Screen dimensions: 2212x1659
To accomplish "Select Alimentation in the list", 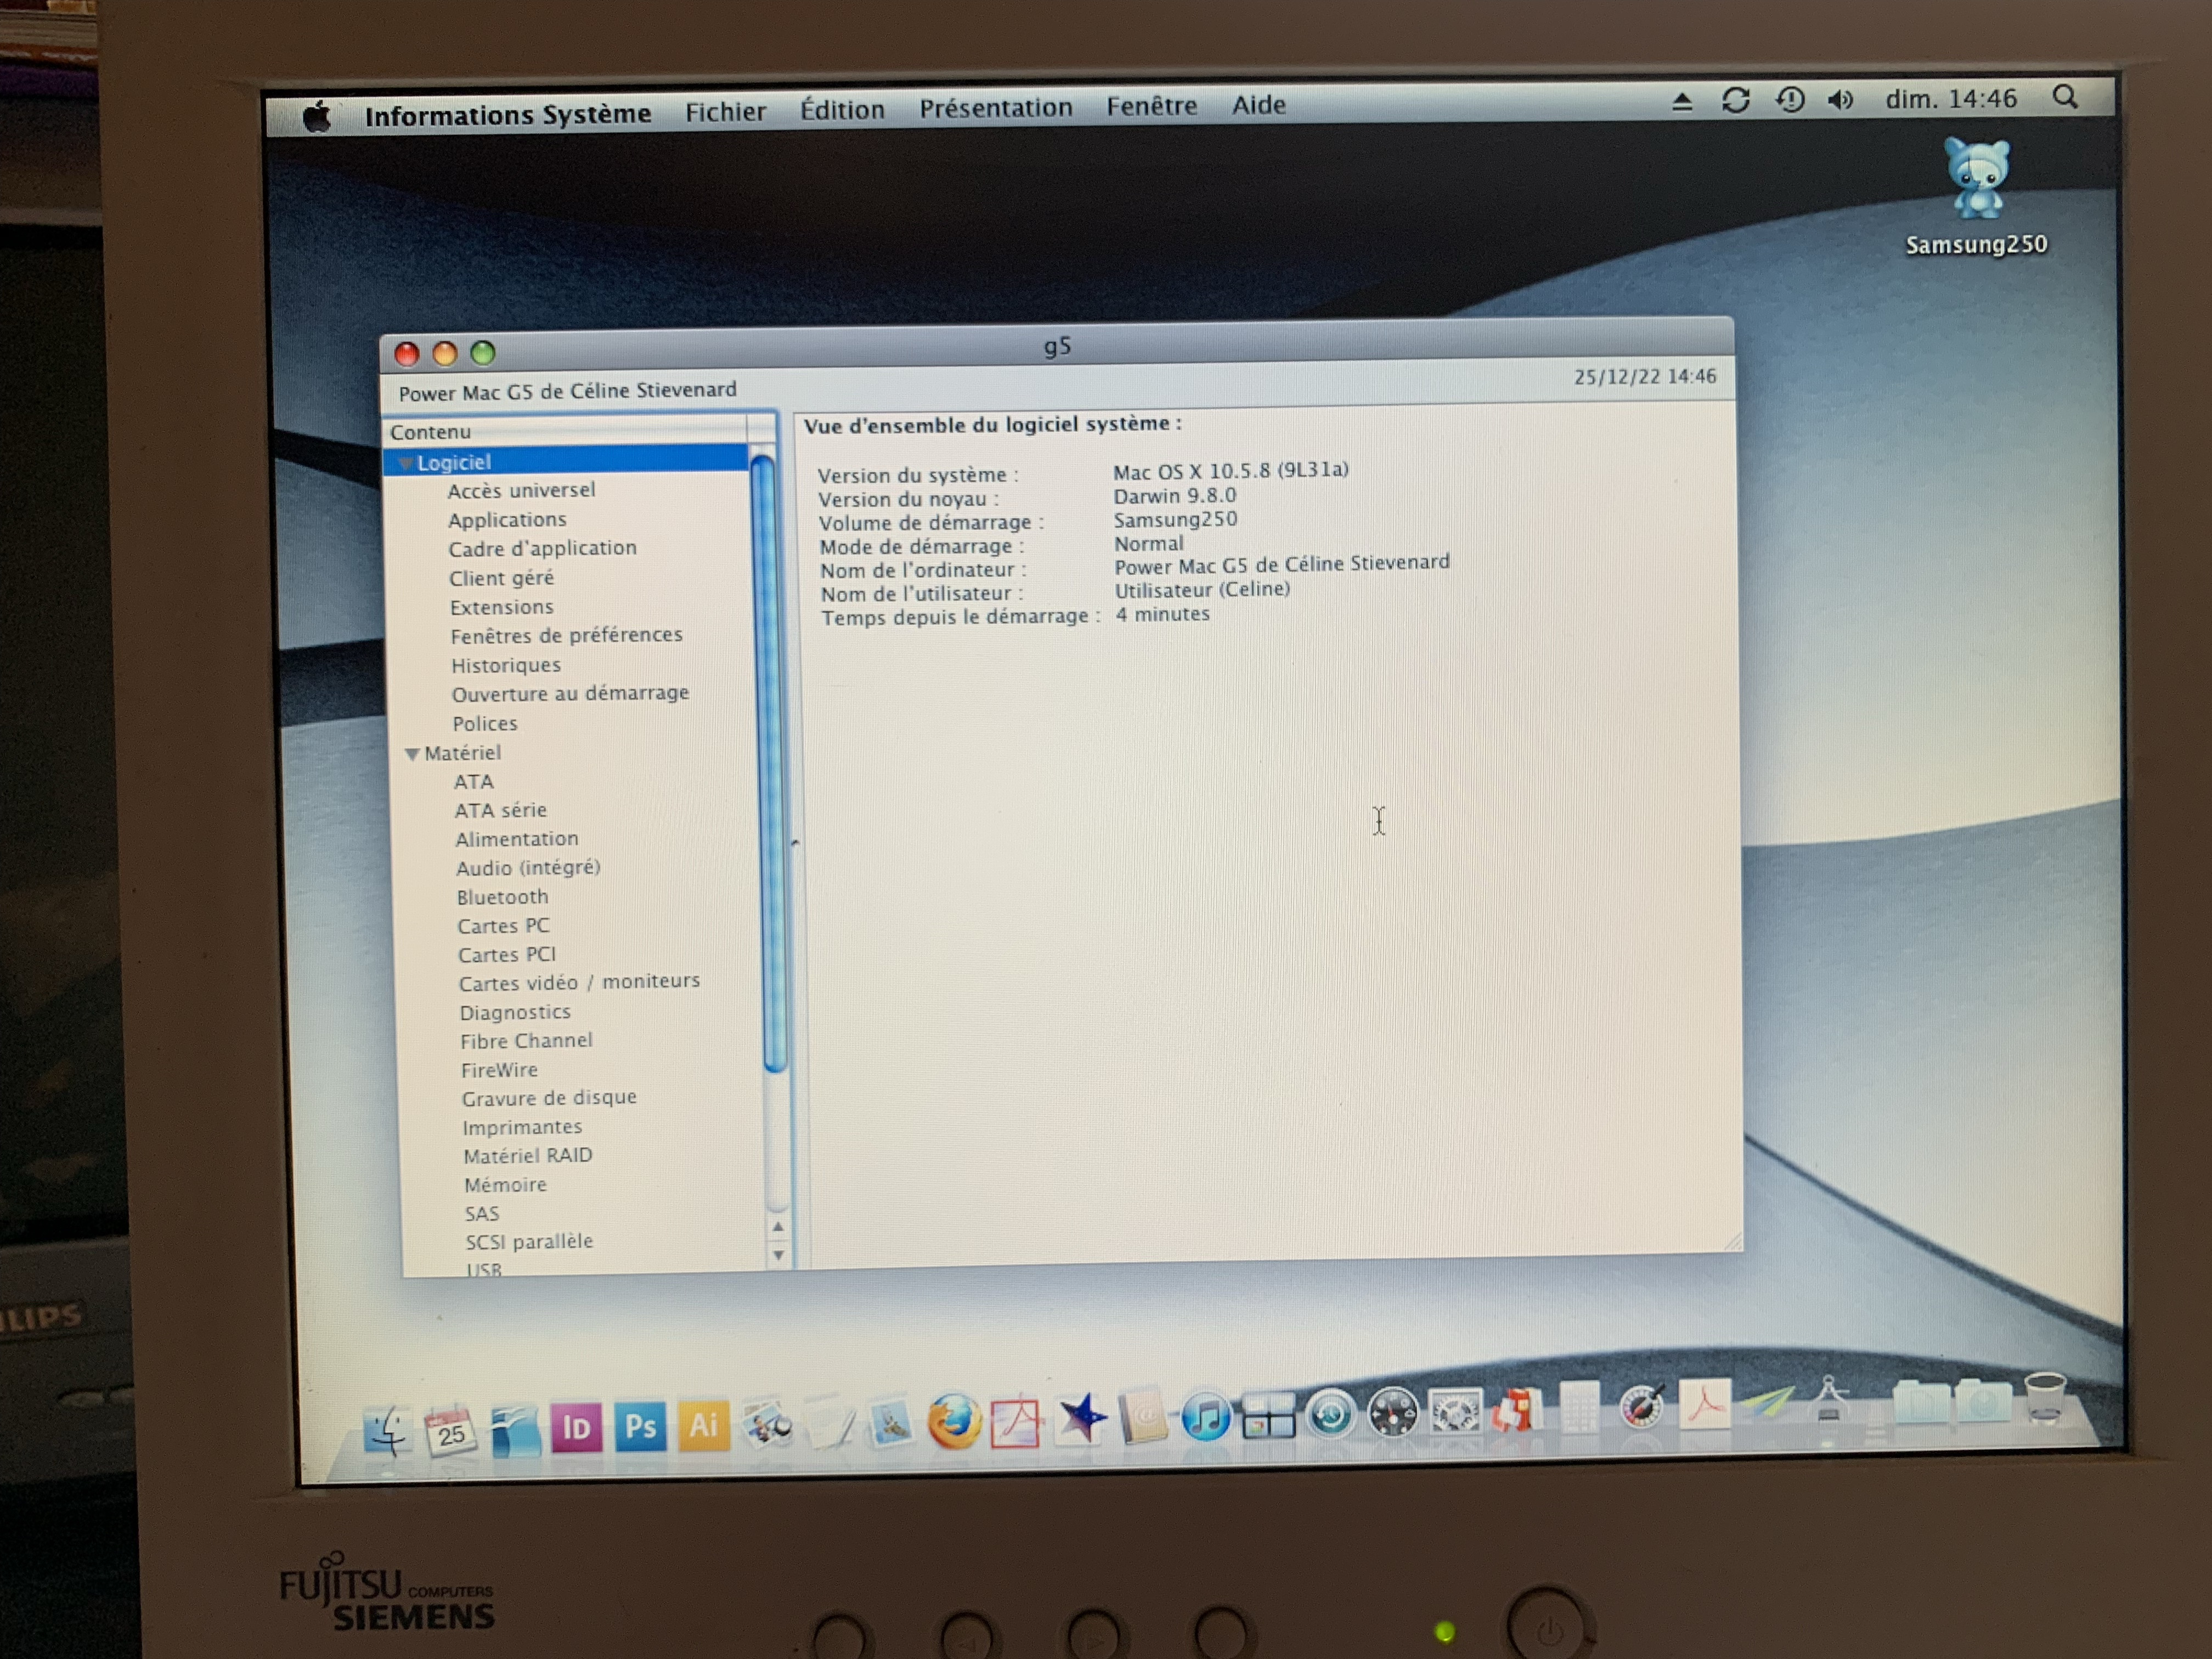I will [x=516, y=839].
